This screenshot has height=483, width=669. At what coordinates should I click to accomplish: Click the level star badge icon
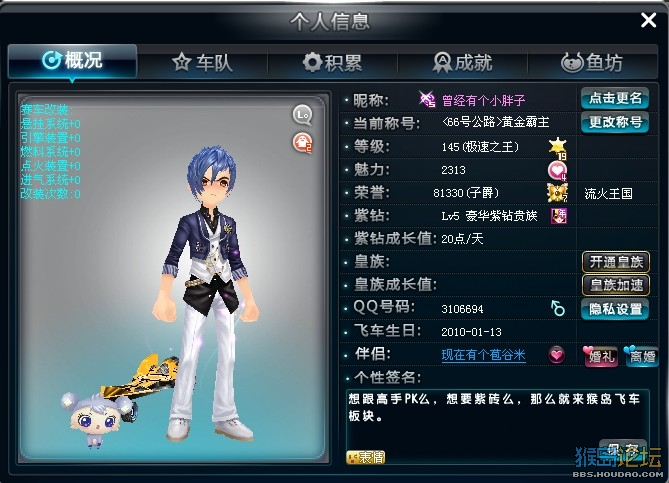point(558,148)
